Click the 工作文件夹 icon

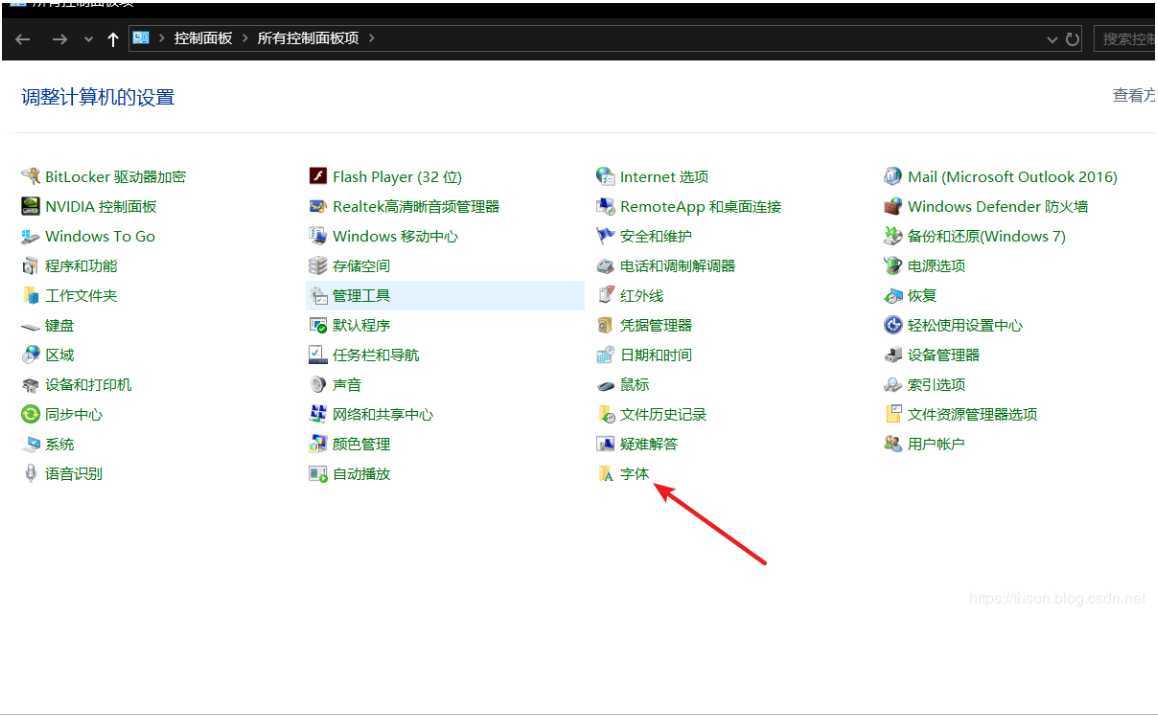(x=30, y=295)
